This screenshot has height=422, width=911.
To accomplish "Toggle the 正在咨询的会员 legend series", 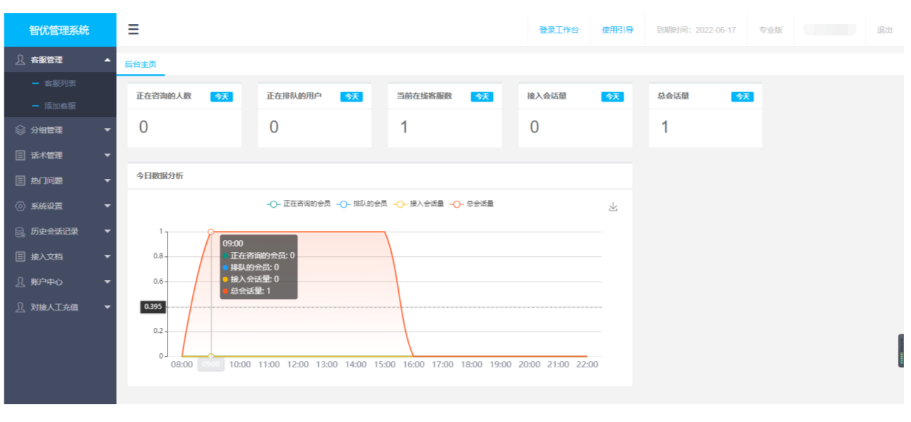I will pos(299,203).
